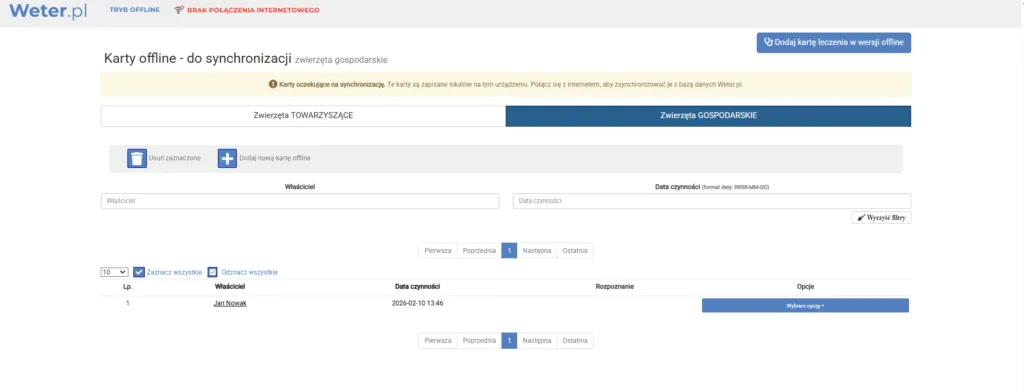Switch to the Zwierzęta TOWARZYSZĄCE tab
Image resolution: width=1024 pixels, height=391 pixels.
tap(303, 116)
